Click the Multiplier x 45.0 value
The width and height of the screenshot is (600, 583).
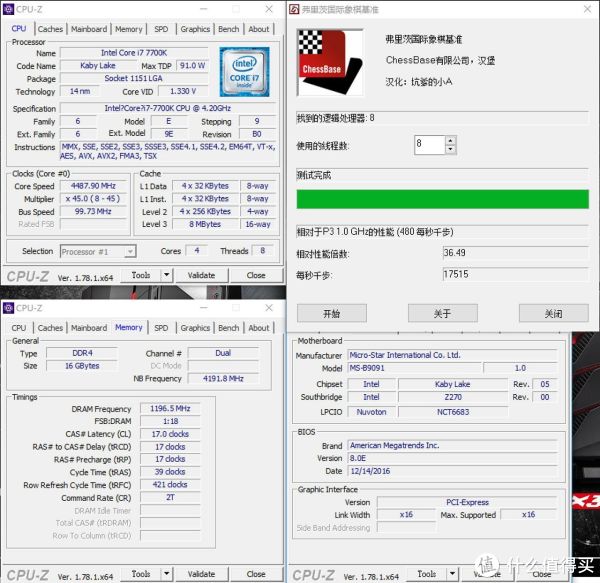pyautogui.click(x=93, y=199)
